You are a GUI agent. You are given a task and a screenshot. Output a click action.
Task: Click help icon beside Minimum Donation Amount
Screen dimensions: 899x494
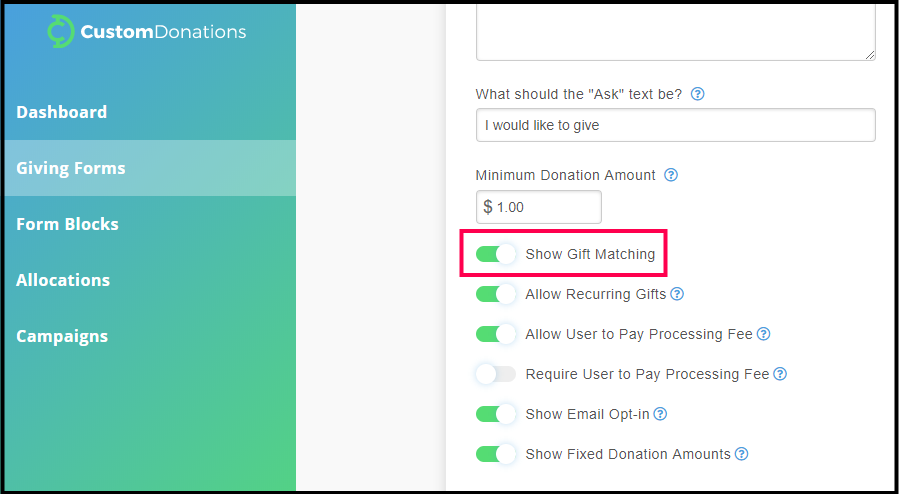671,175
